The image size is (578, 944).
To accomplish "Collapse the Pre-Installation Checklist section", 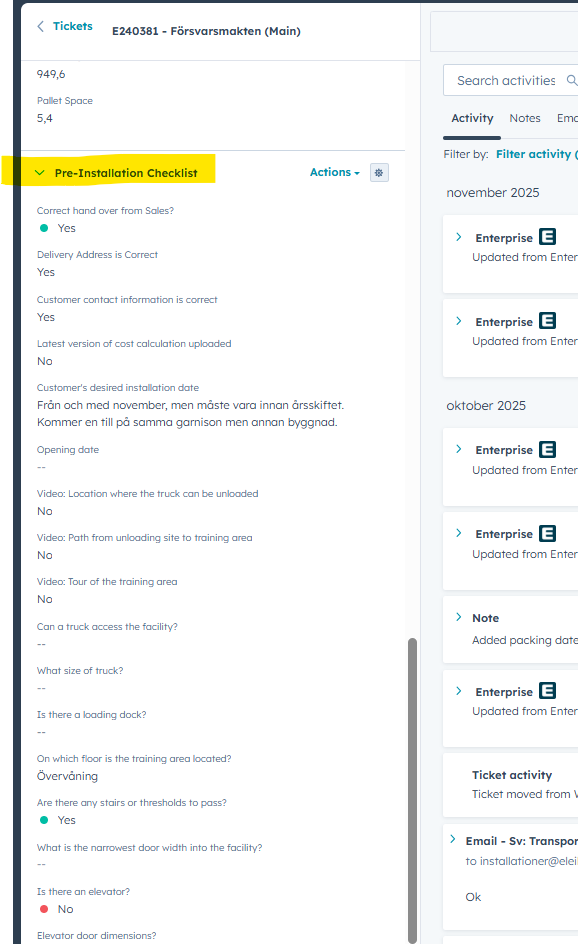I will [38, 172].
